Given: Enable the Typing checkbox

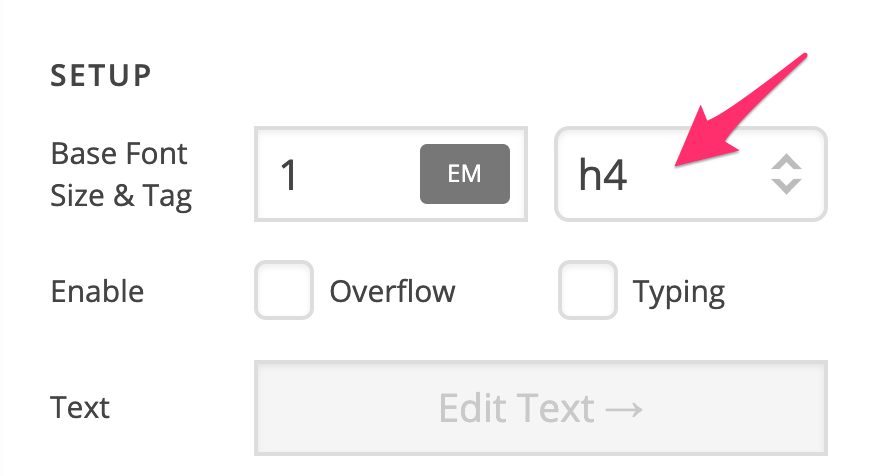Looking at the screenshot, I should tap(588, 290).
